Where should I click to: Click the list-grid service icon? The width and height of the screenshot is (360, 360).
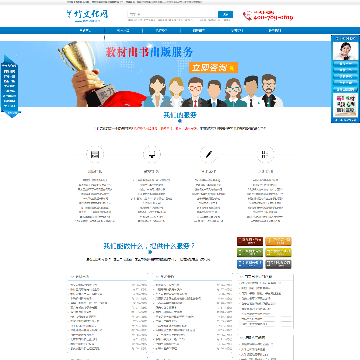[265, 154]
